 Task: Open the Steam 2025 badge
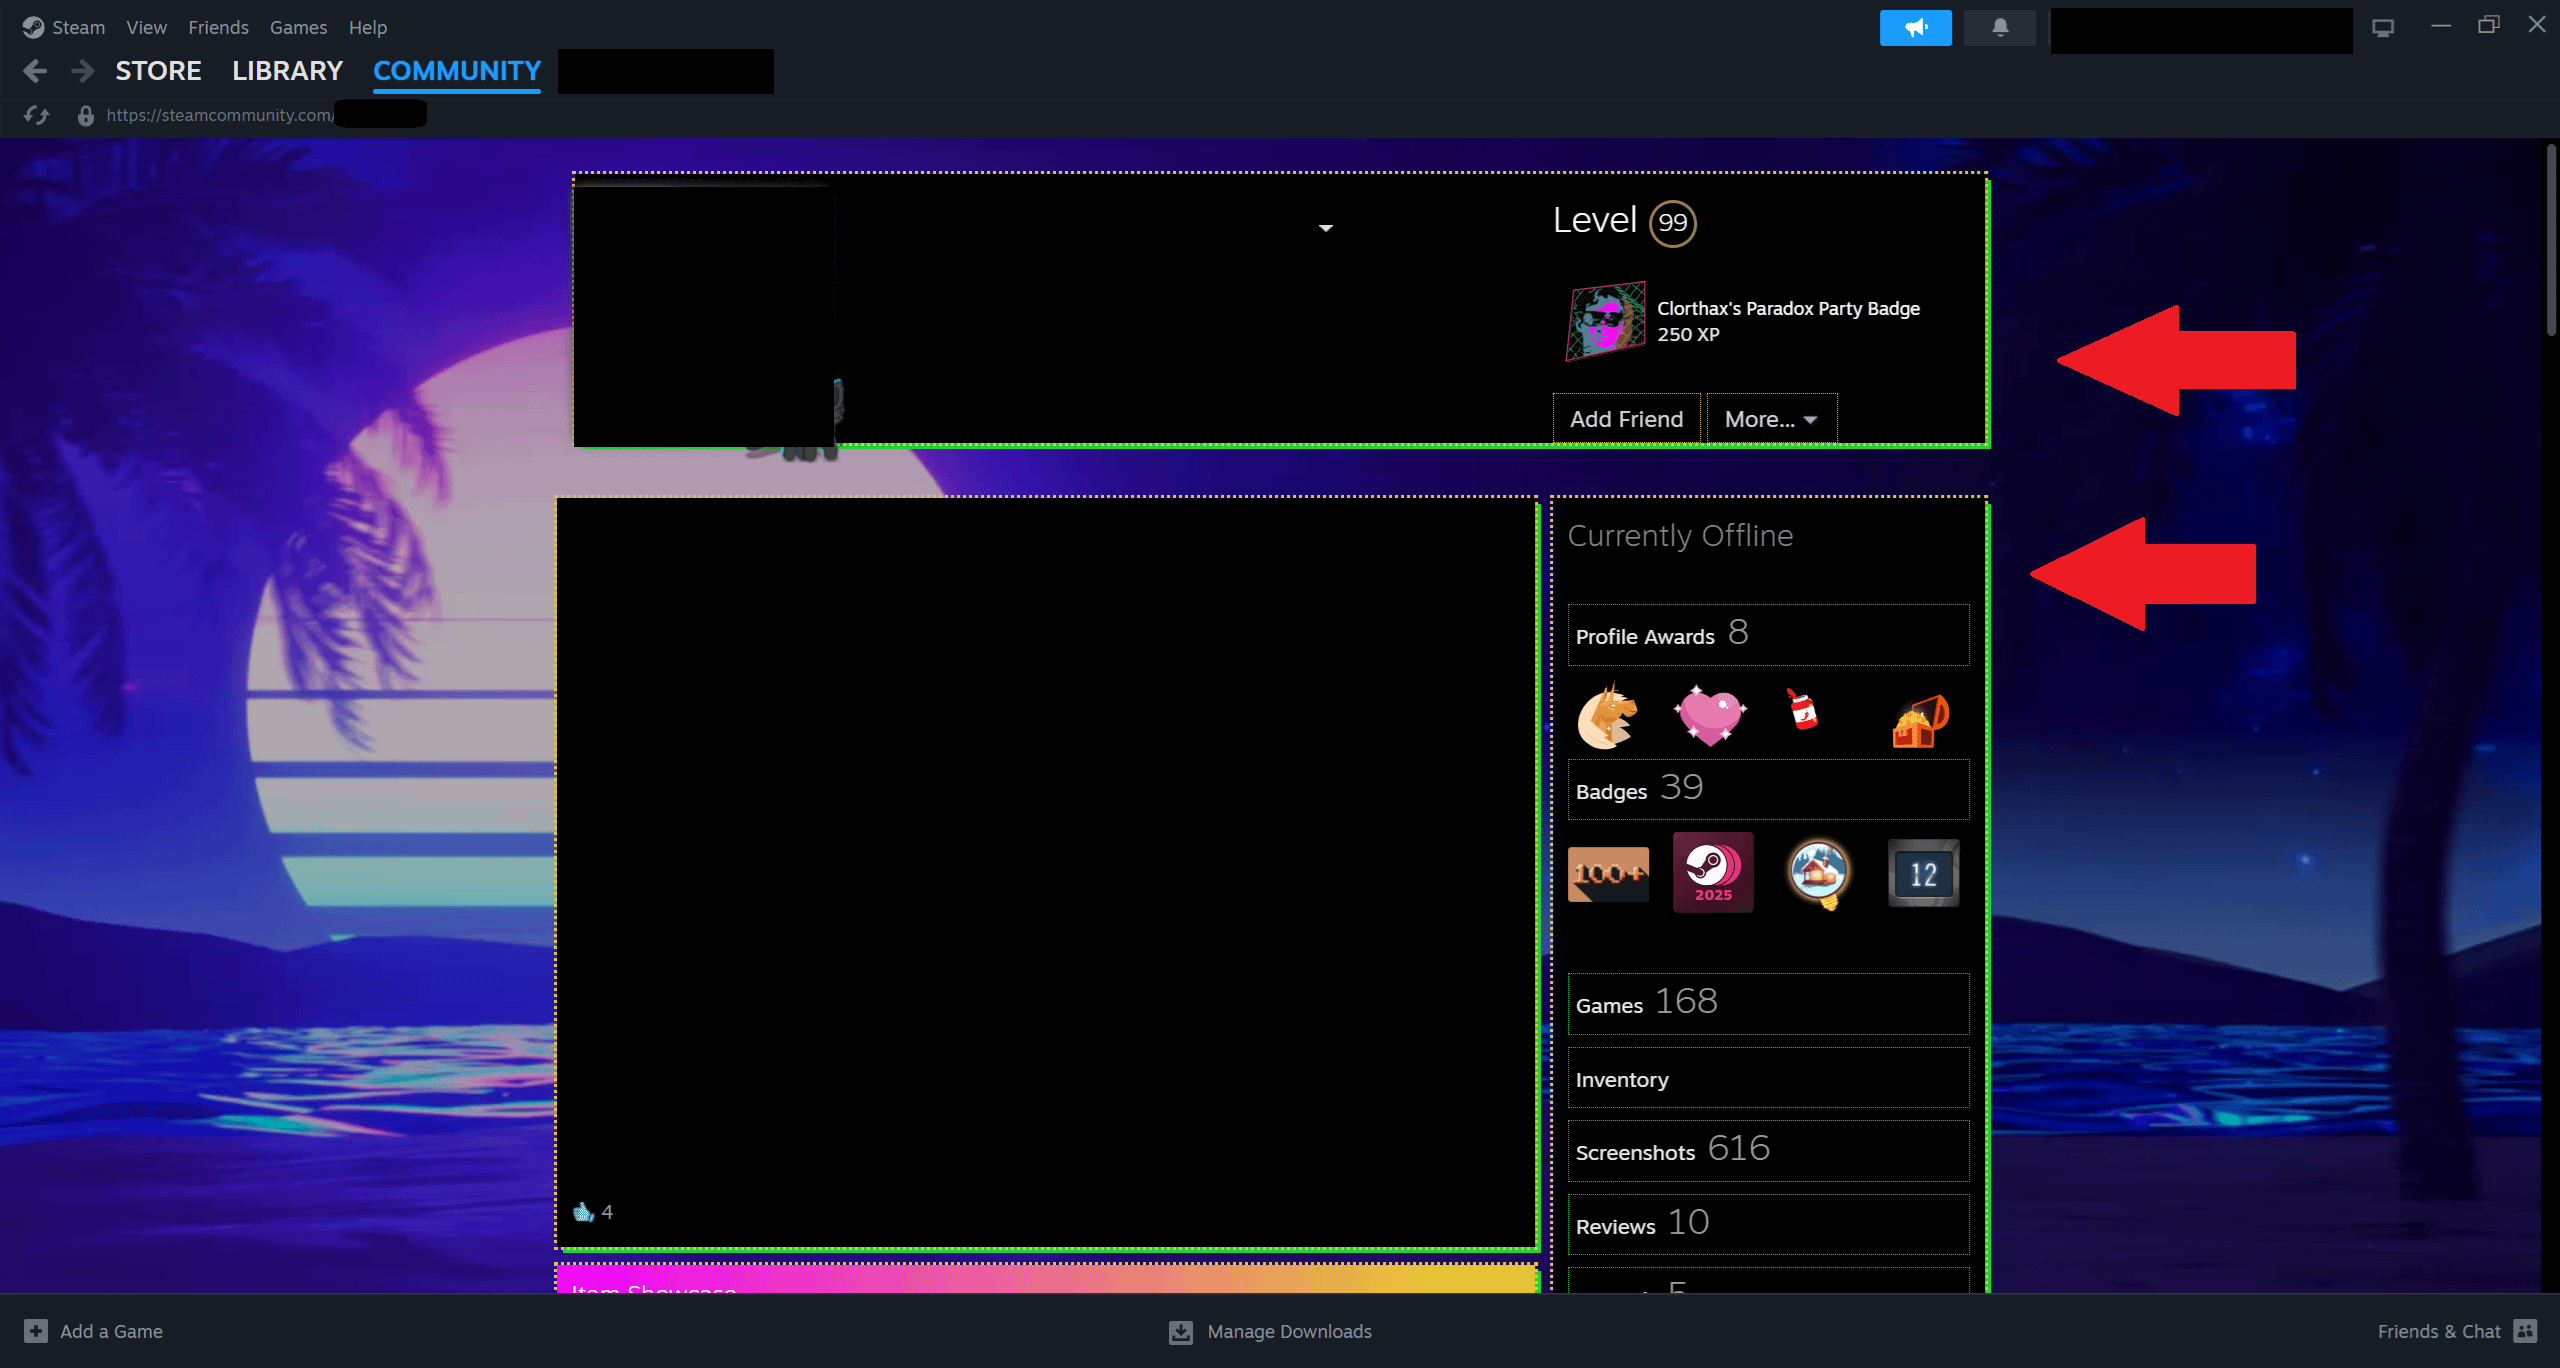point(1713,872)
